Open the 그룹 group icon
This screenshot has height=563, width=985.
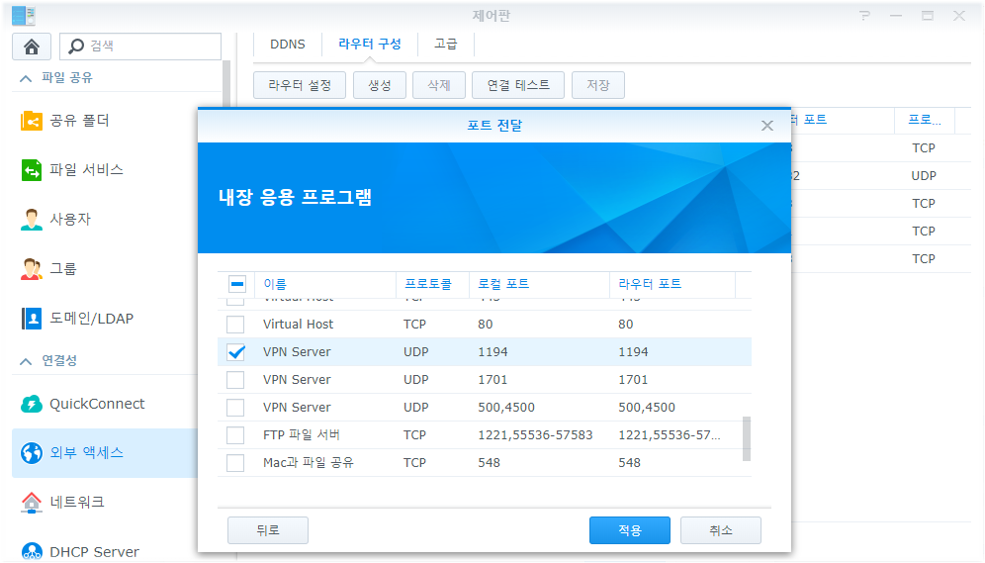point(31,269)
